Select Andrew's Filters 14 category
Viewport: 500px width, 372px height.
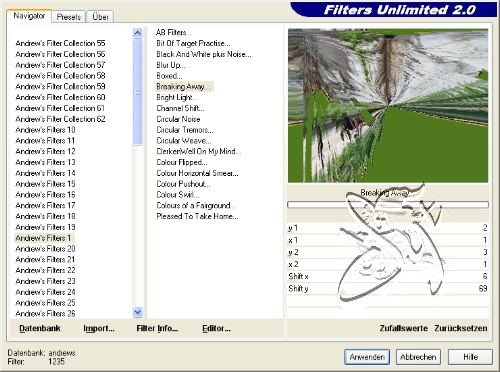point(45,173)
